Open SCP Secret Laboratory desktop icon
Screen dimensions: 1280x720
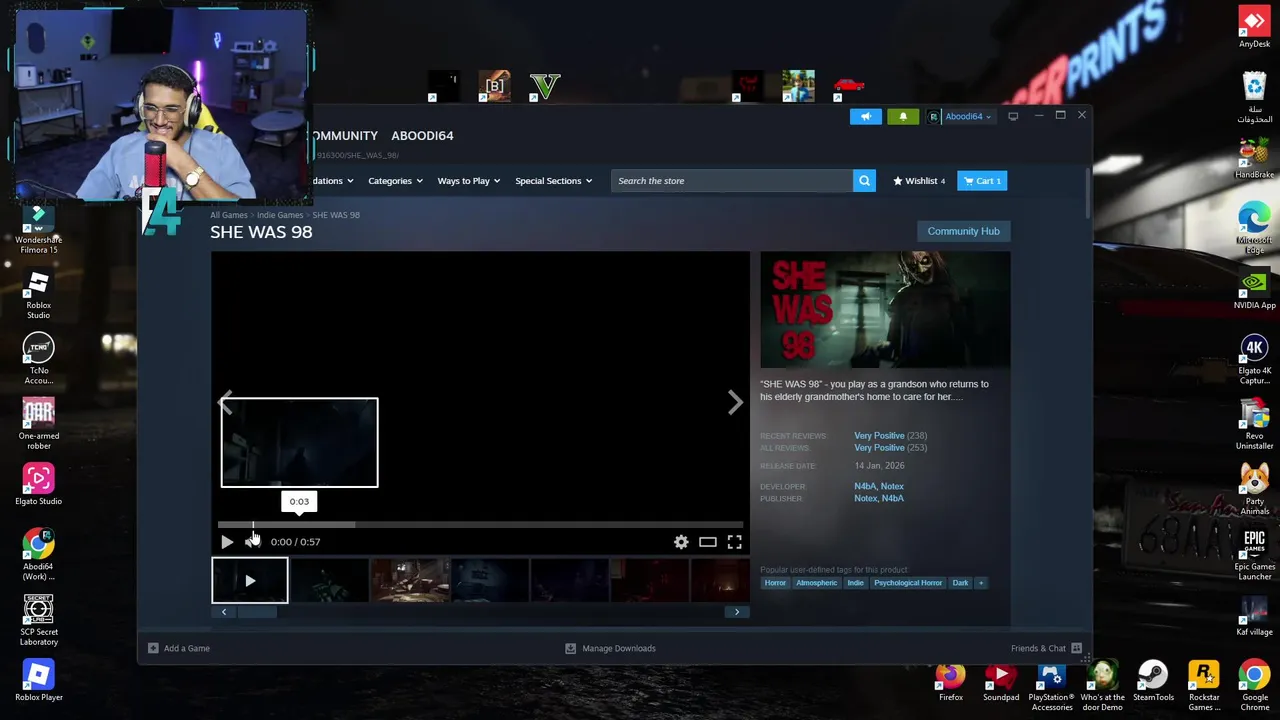(x=39, y=620)
